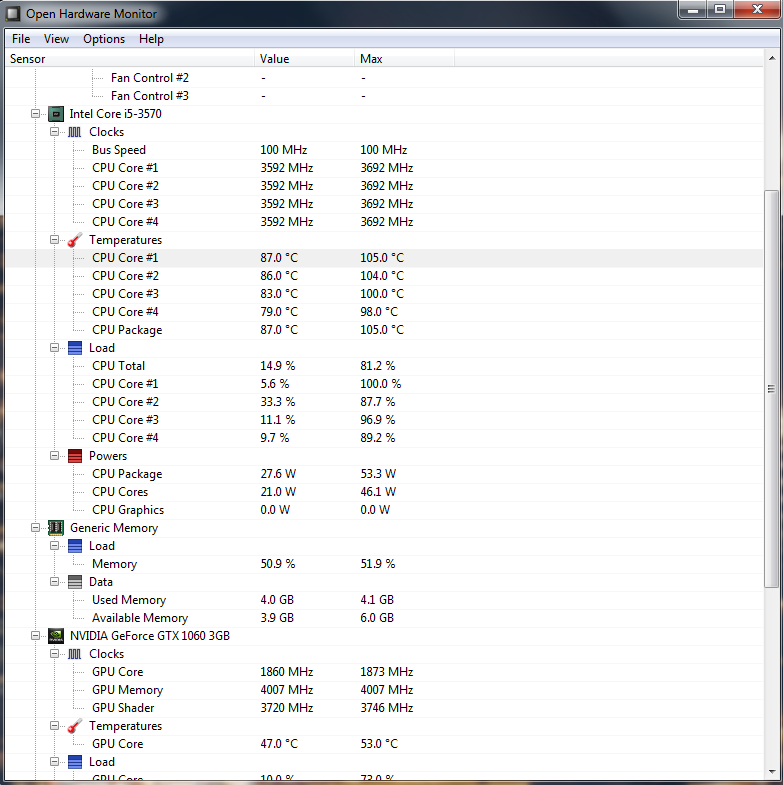Select the Available Memory row
The height and width of the screenshot is (785, 783).
pyautogui.click(x=384, y=618)
